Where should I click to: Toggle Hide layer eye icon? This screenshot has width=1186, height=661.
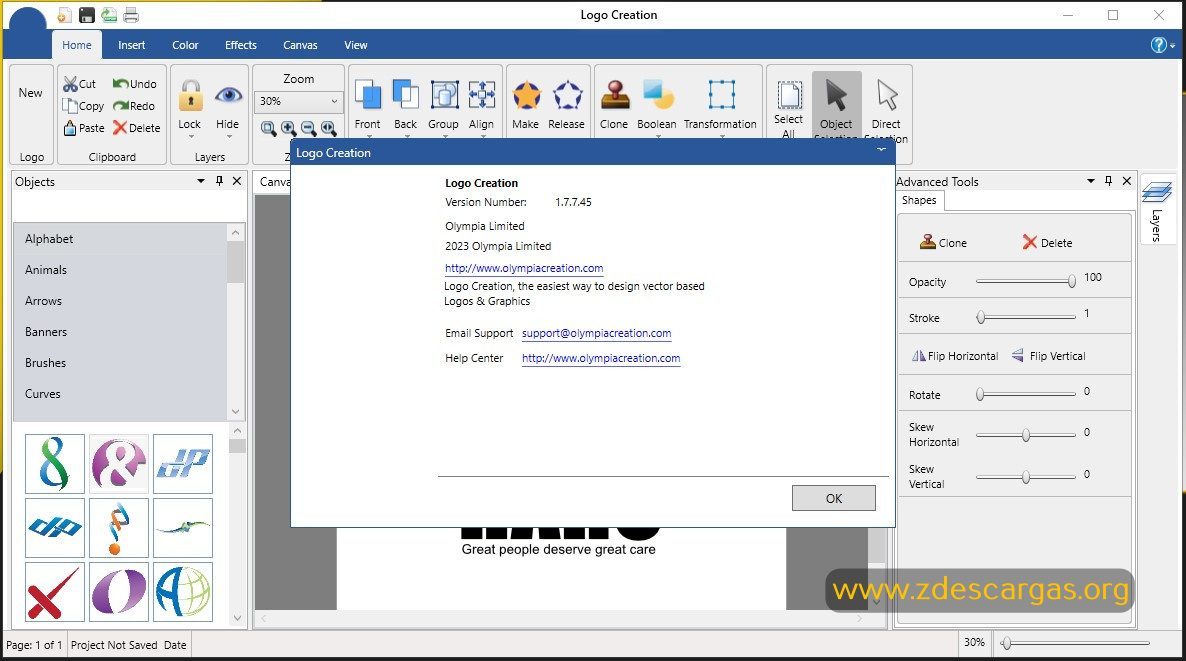[228, 96]
